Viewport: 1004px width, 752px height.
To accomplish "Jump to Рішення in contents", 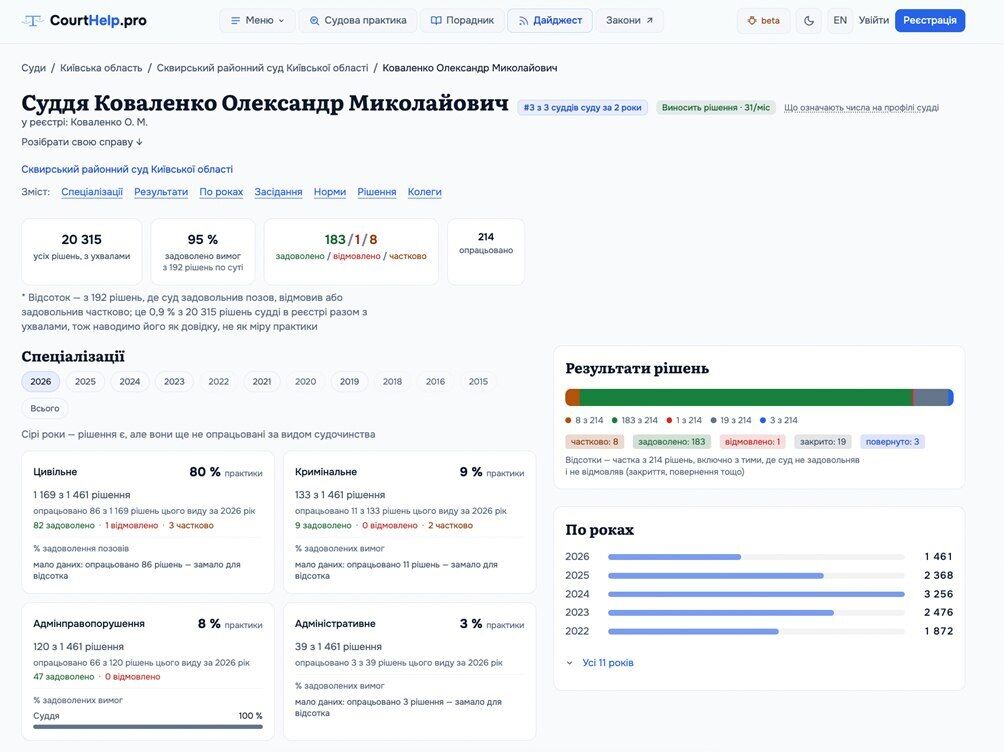I will (x=376, y=192).
